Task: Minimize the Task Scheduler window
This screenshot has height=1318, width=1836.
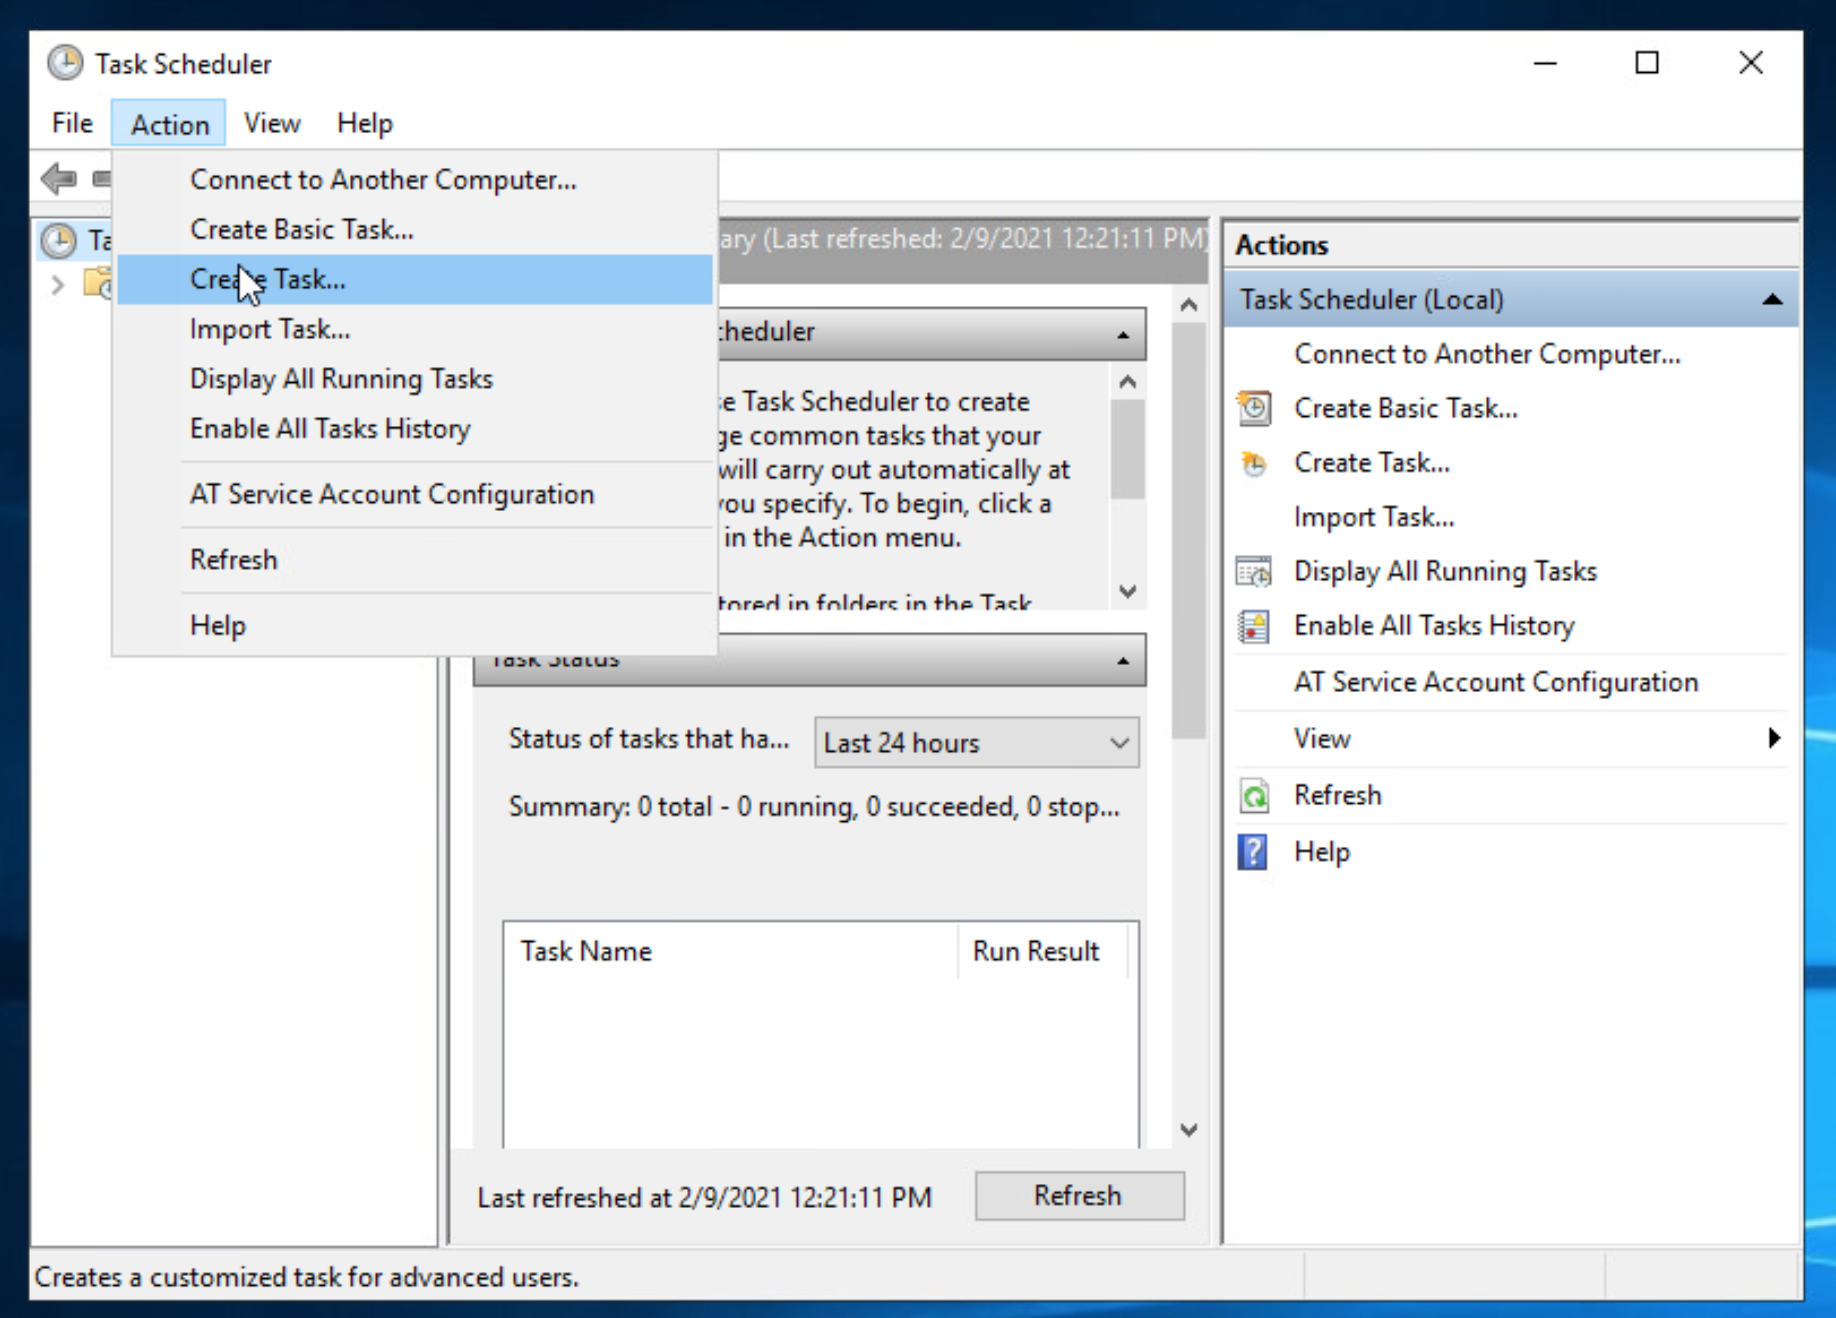Action: pyautogui.click(x=1545, y=64)
